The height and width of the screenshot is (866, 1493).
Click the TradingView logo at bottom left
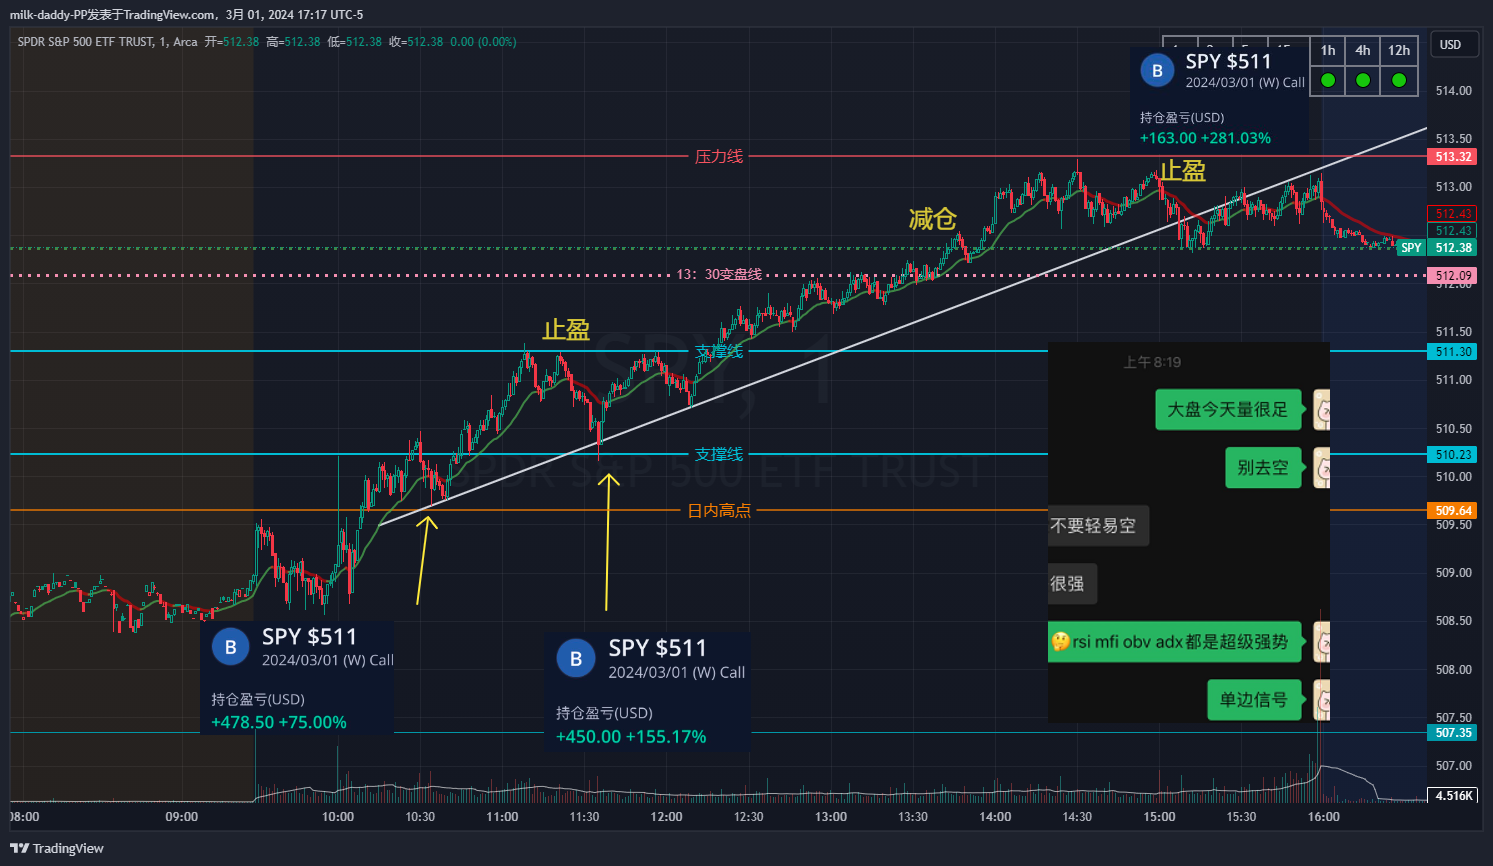(x=57, y=848)
